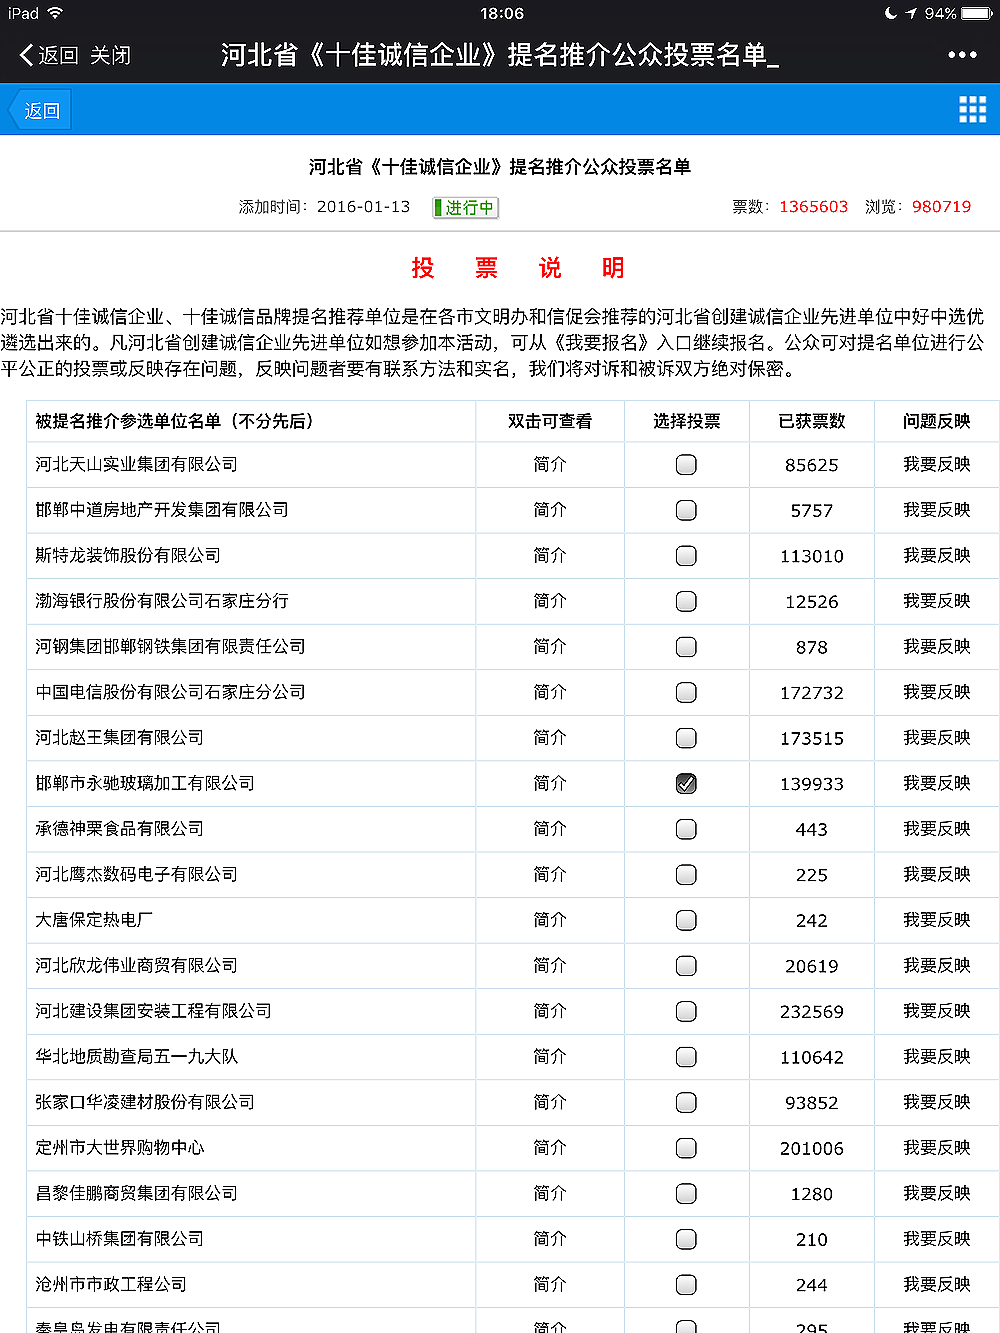Select vote checkbox for 中铁山桥集团有限公司
1000x1333 pixels.
[x=686, y=1239]
